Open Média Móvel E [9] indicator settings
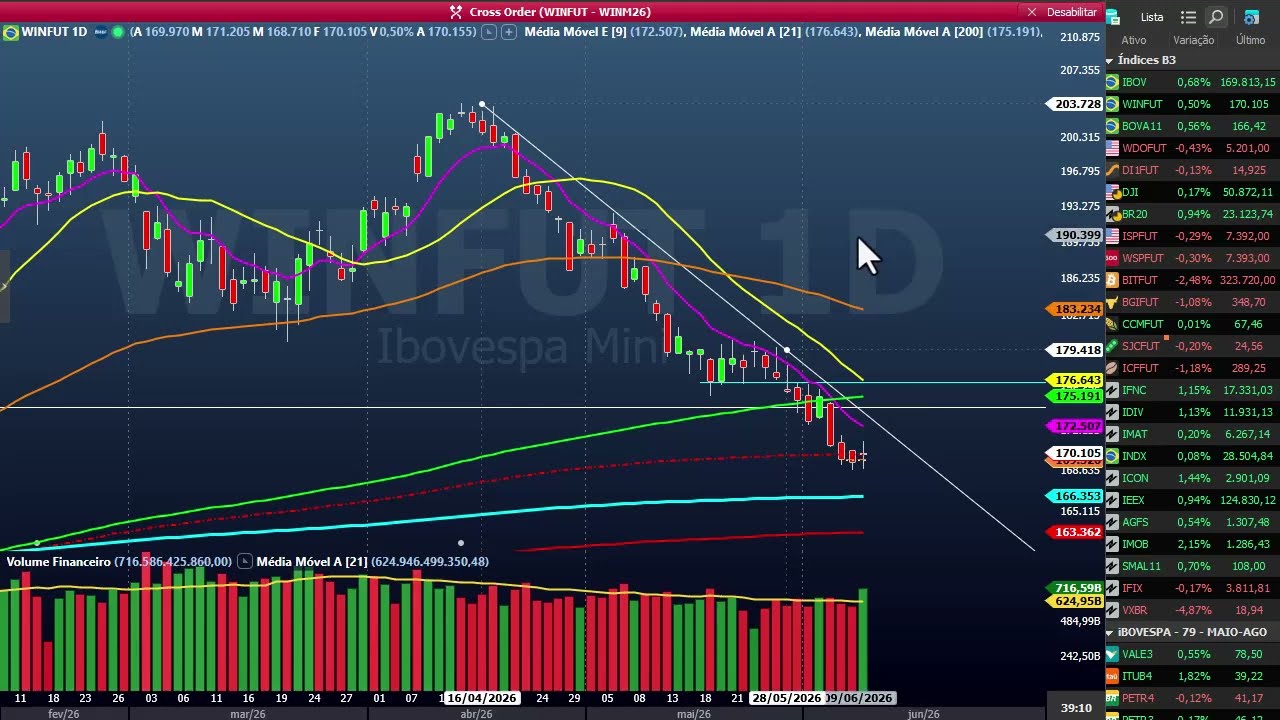Screen dimensions: 1280x720 [605, 32]
